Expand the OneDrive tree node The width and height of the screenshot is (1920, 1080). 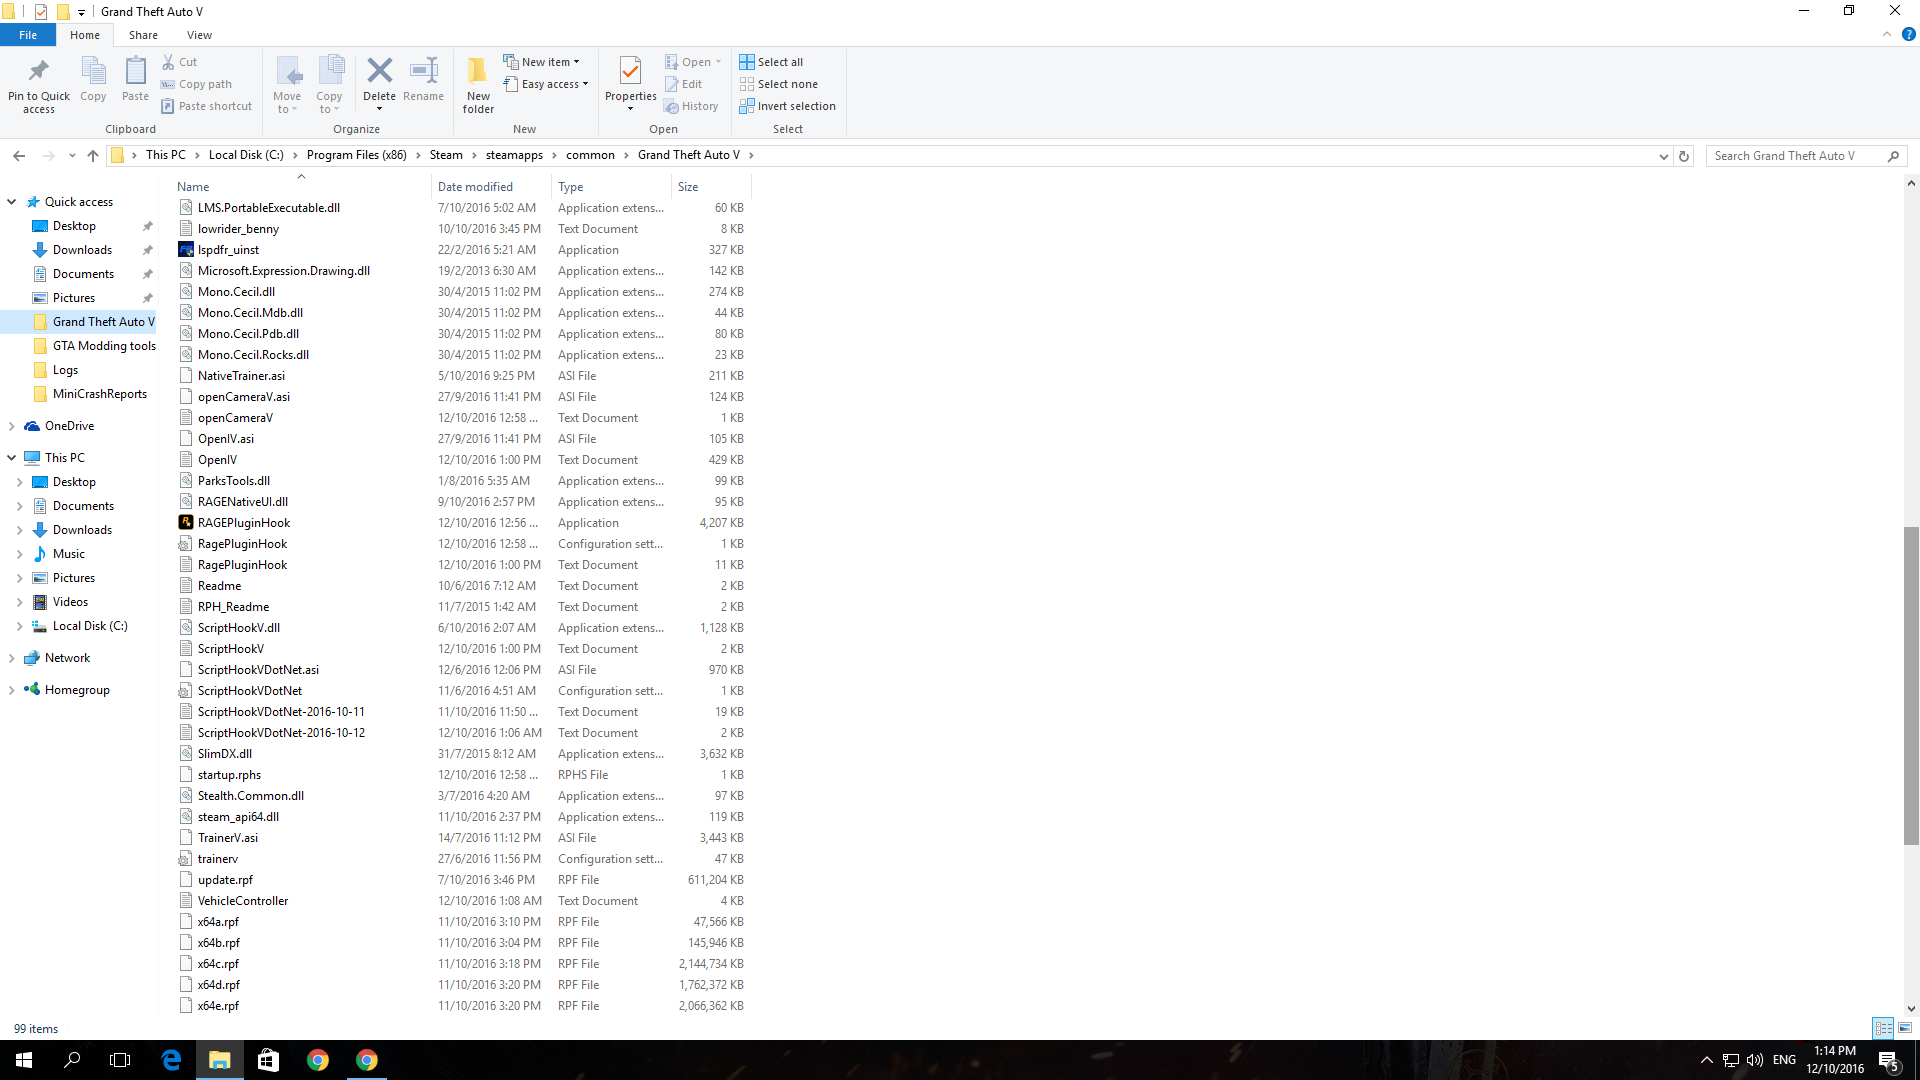pyautogui.click(x=12, y=426)
